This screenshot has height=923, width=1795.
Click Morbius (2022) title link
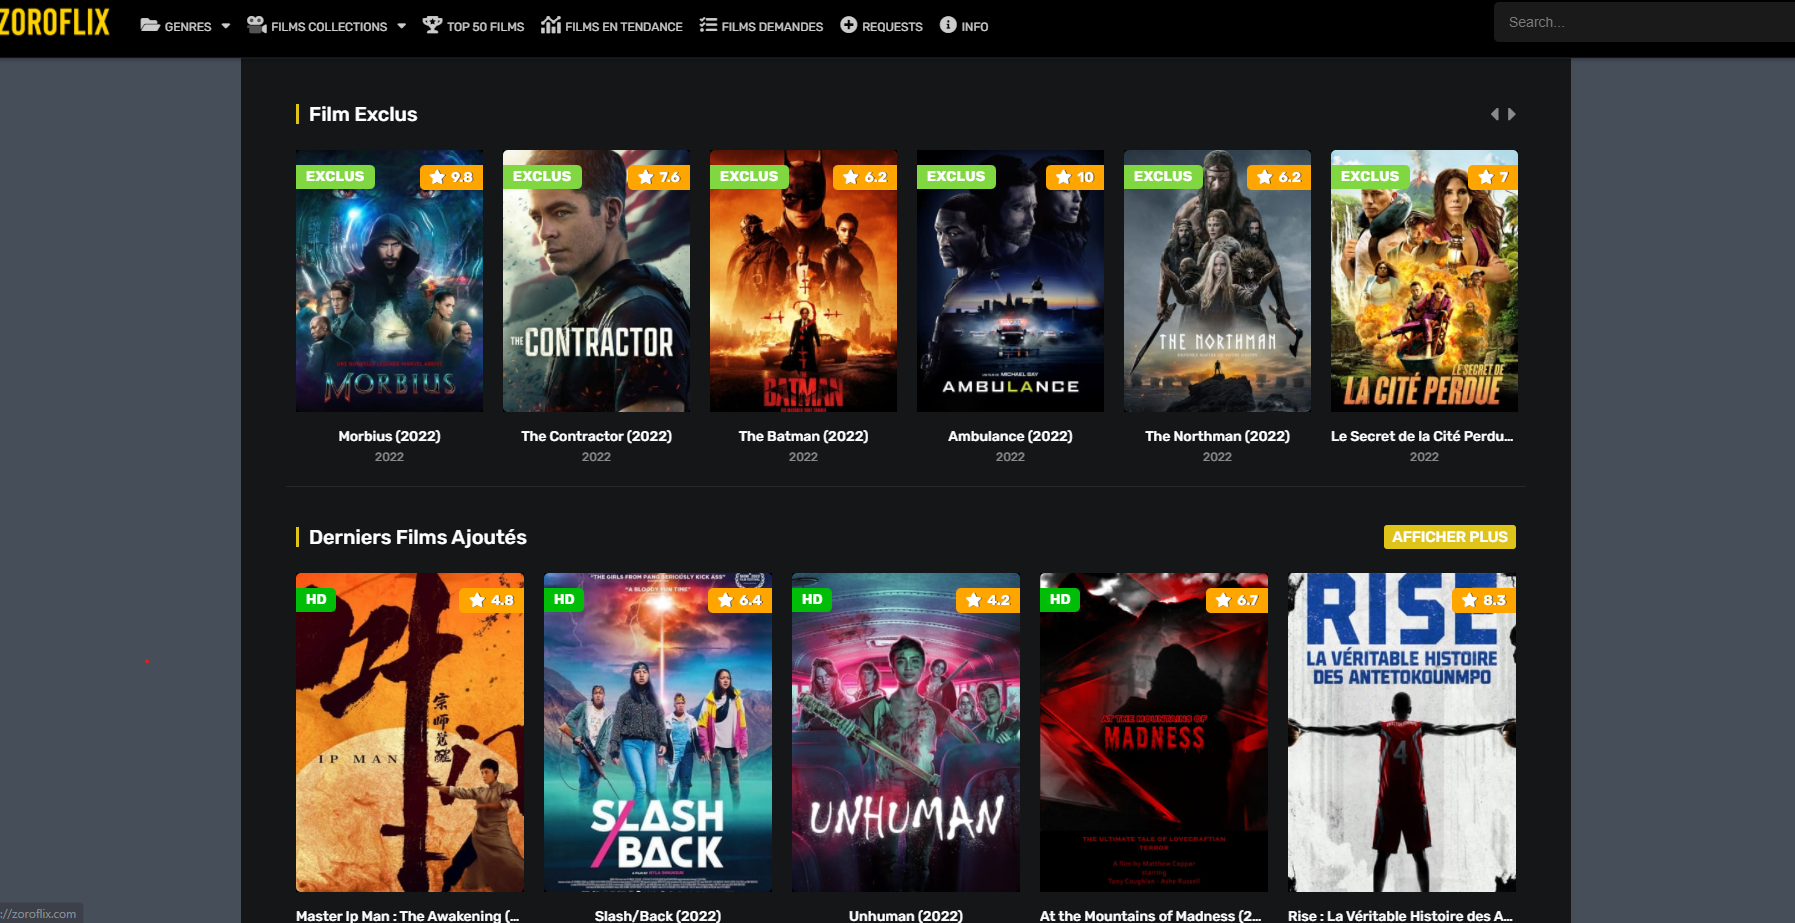tap(389, 436)
